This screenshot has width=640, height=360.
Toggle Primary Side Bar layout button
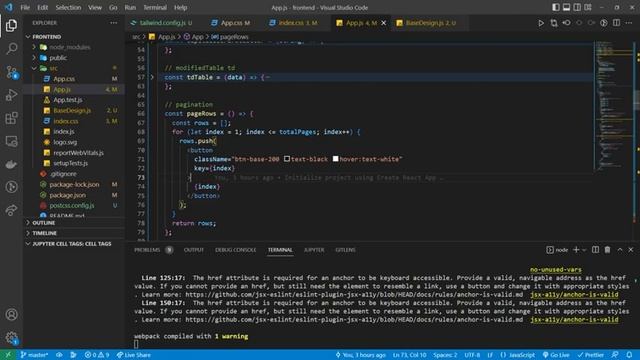click(556, 7)
